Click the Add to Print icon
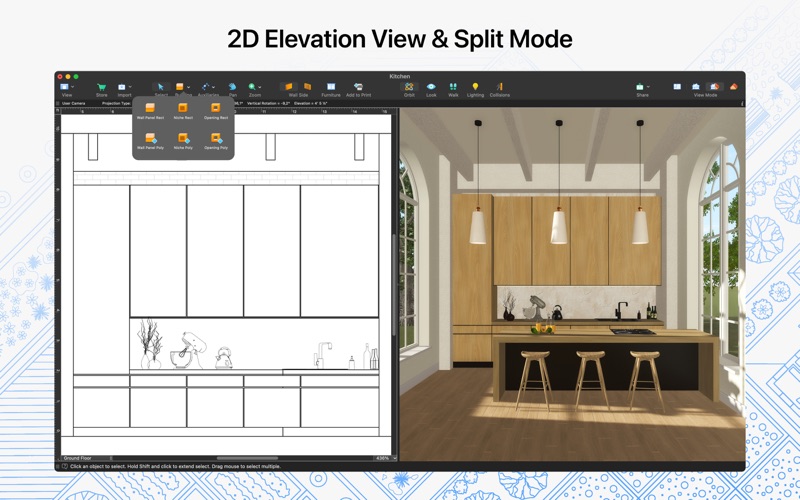This screenshot has width=800, height=500. point(358,87)
